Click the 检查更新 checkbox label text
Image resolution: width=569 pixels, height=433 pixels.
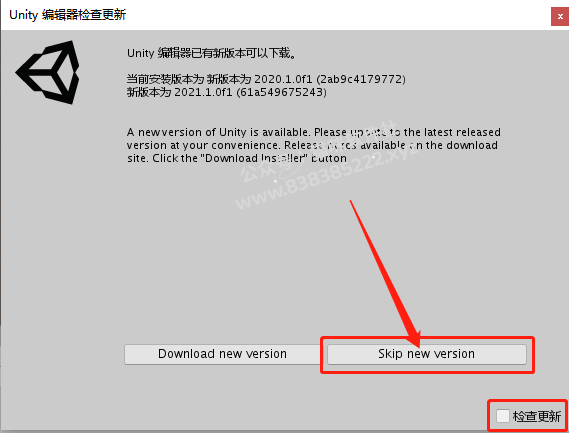[537, 416]
